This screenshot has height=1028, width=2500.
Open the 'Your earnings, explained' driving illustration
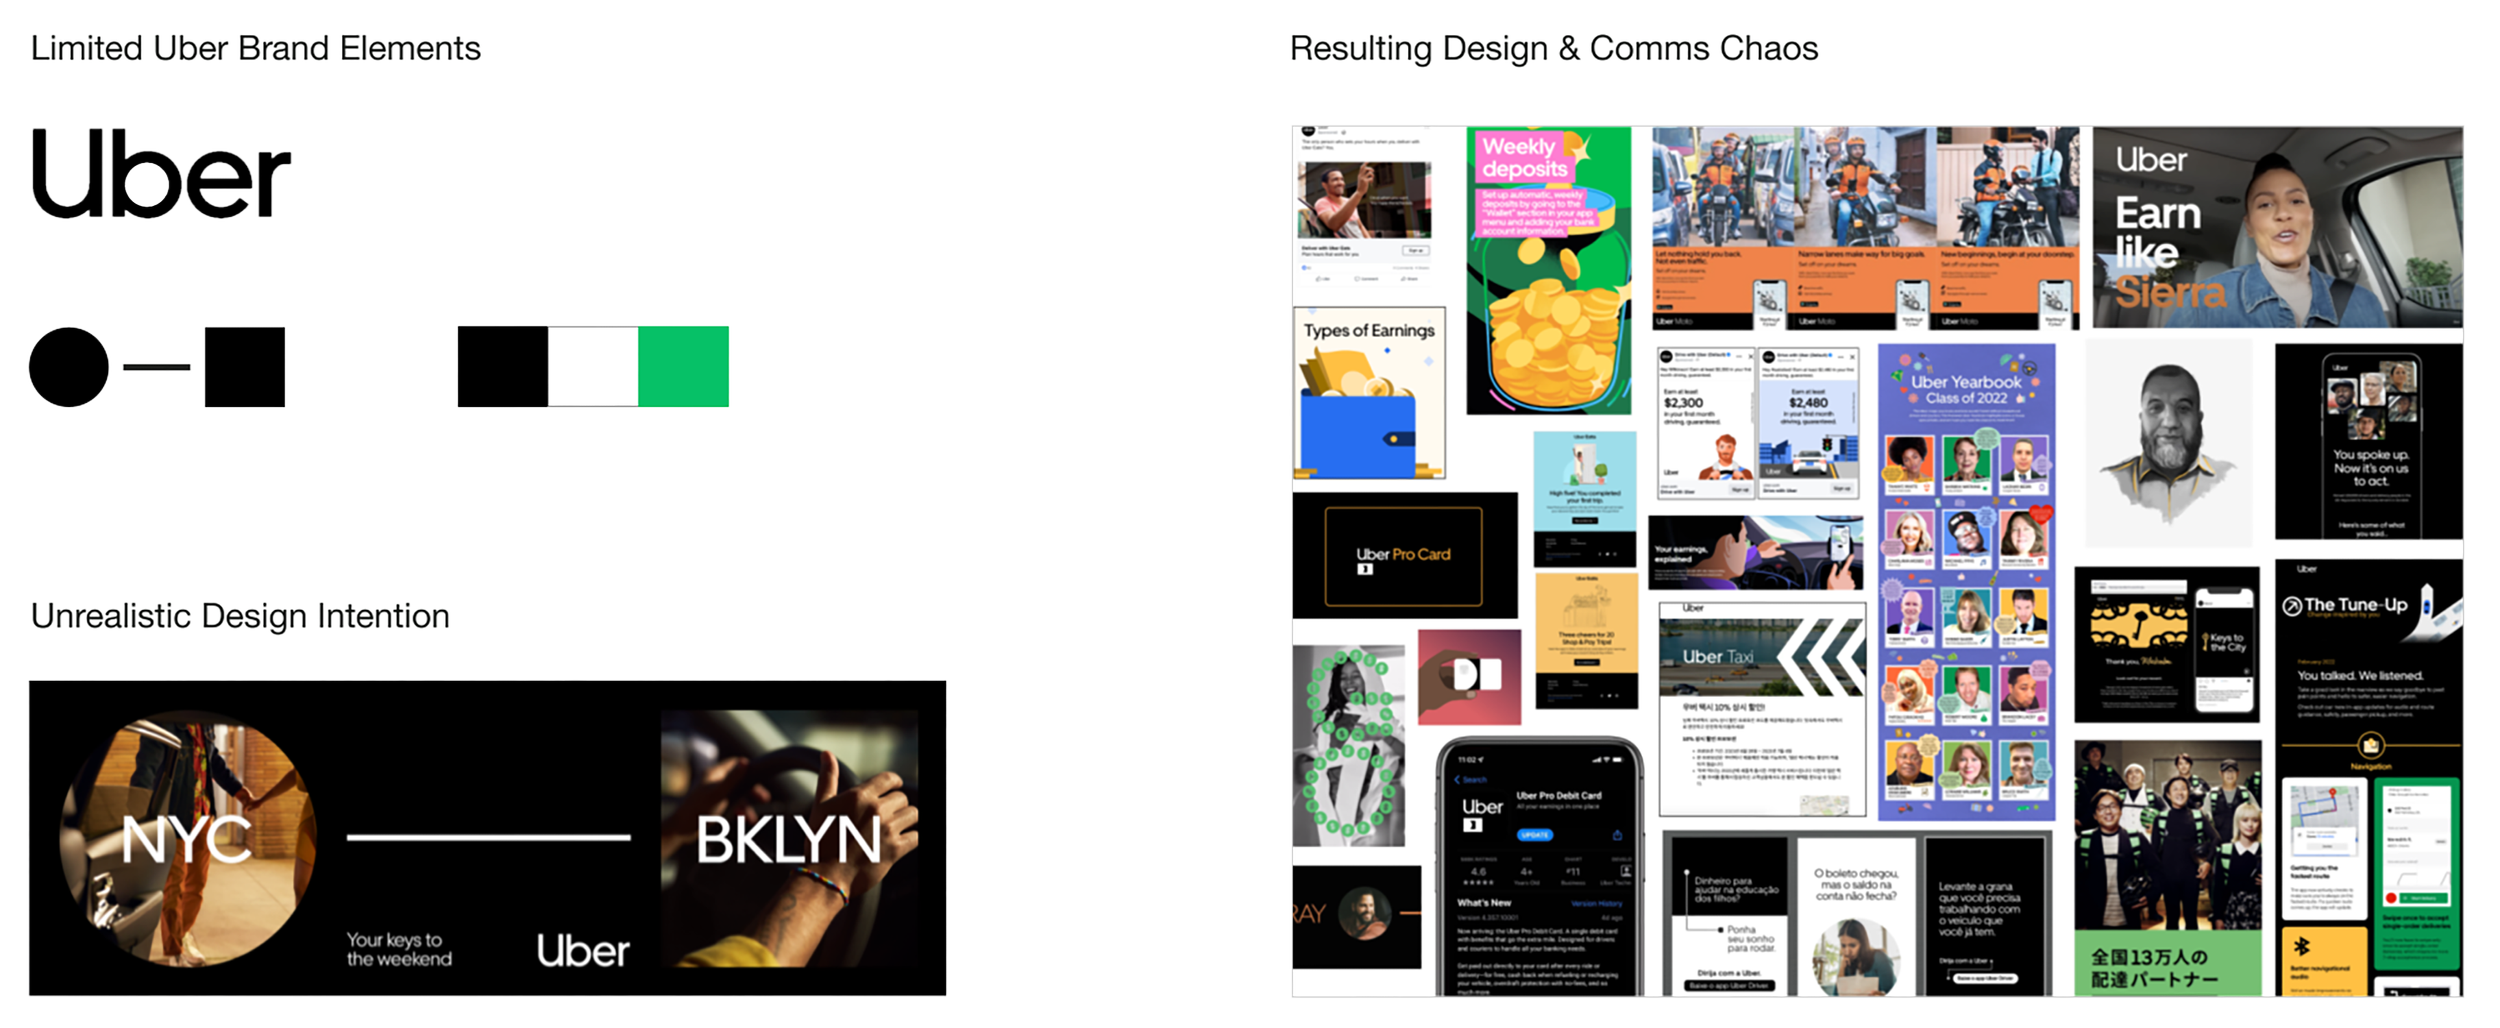1755,553
